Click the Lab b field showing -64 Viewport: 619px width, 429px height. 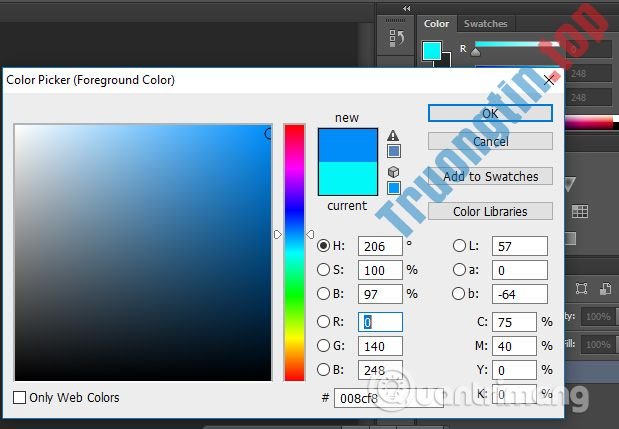[520, 294]
